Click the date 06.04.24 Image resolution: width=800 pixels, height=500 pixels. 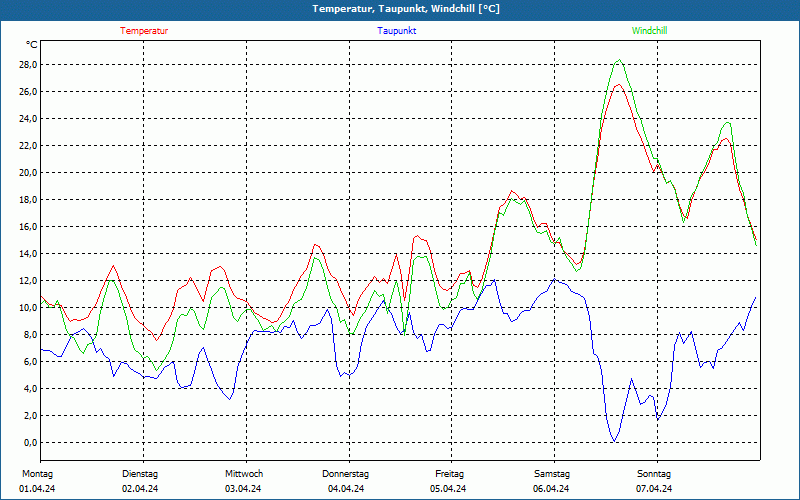551,489
